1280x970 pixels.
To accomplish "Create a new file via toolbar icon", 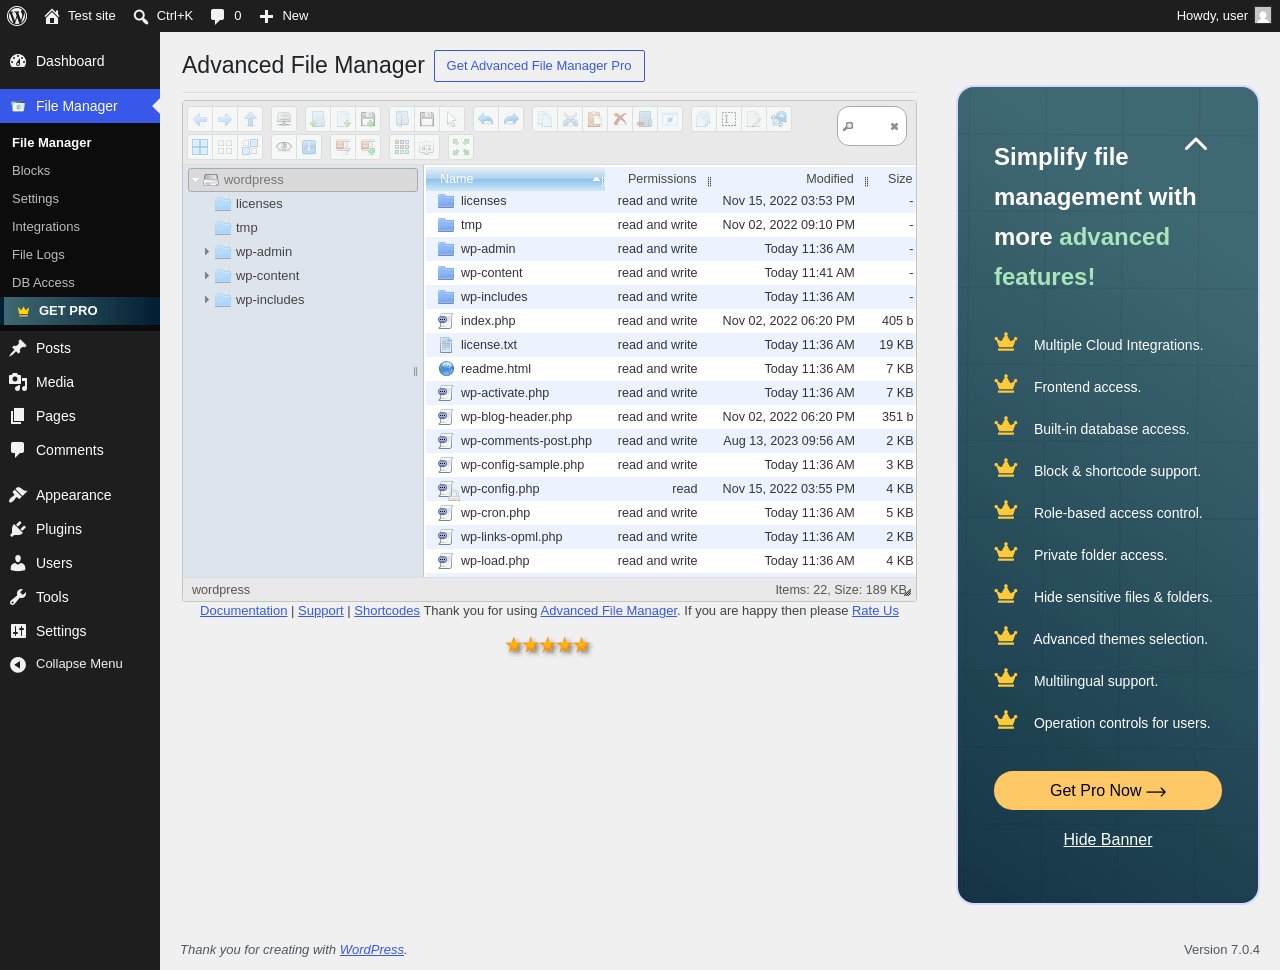I will (x=343, y=119).
